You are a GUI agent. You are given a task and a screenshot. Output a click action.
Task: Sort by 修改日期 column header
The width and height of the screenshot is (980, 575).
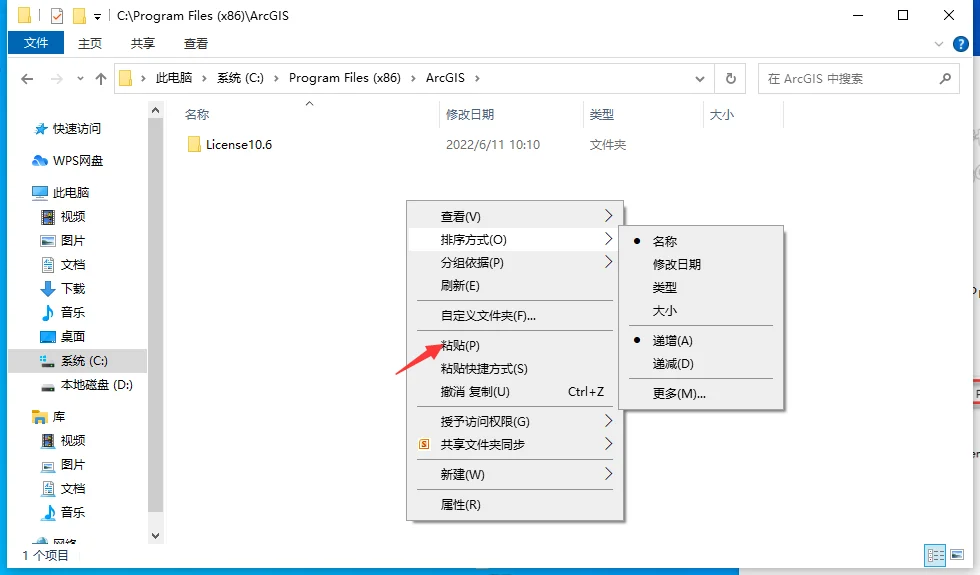click(x=470, y=114)
